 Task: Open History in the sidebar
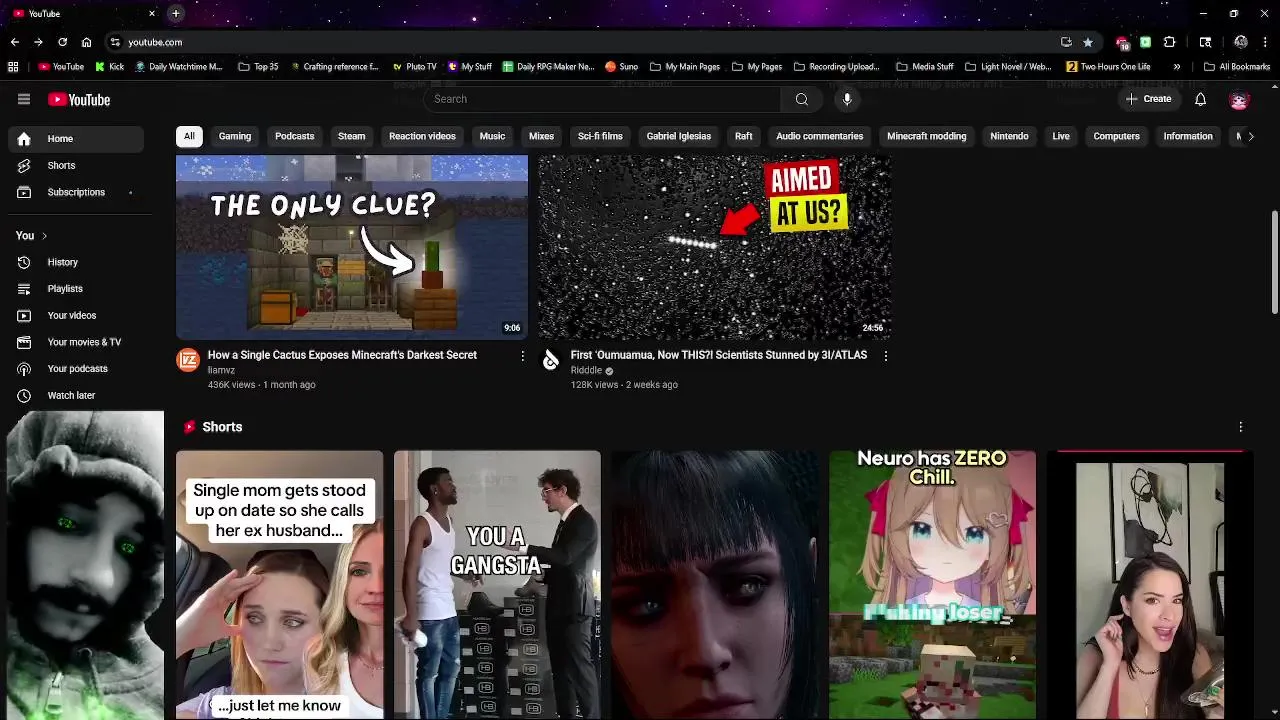click(x=75, y=262)
